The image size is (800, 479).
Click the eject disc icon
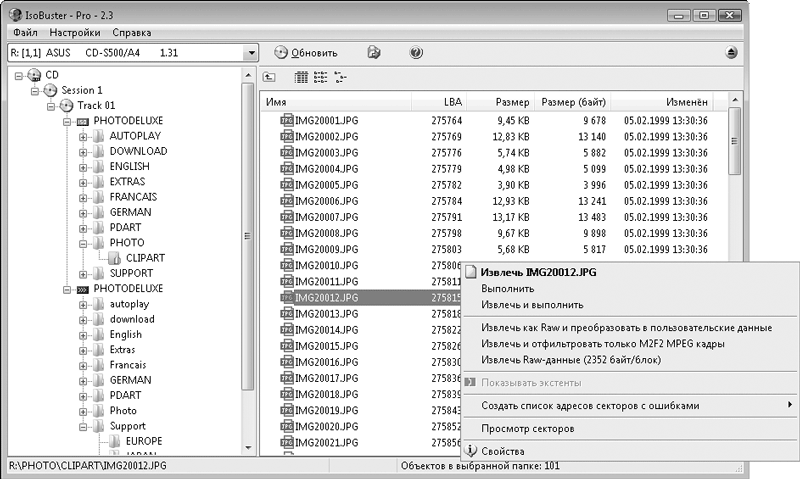pos(731,53)
